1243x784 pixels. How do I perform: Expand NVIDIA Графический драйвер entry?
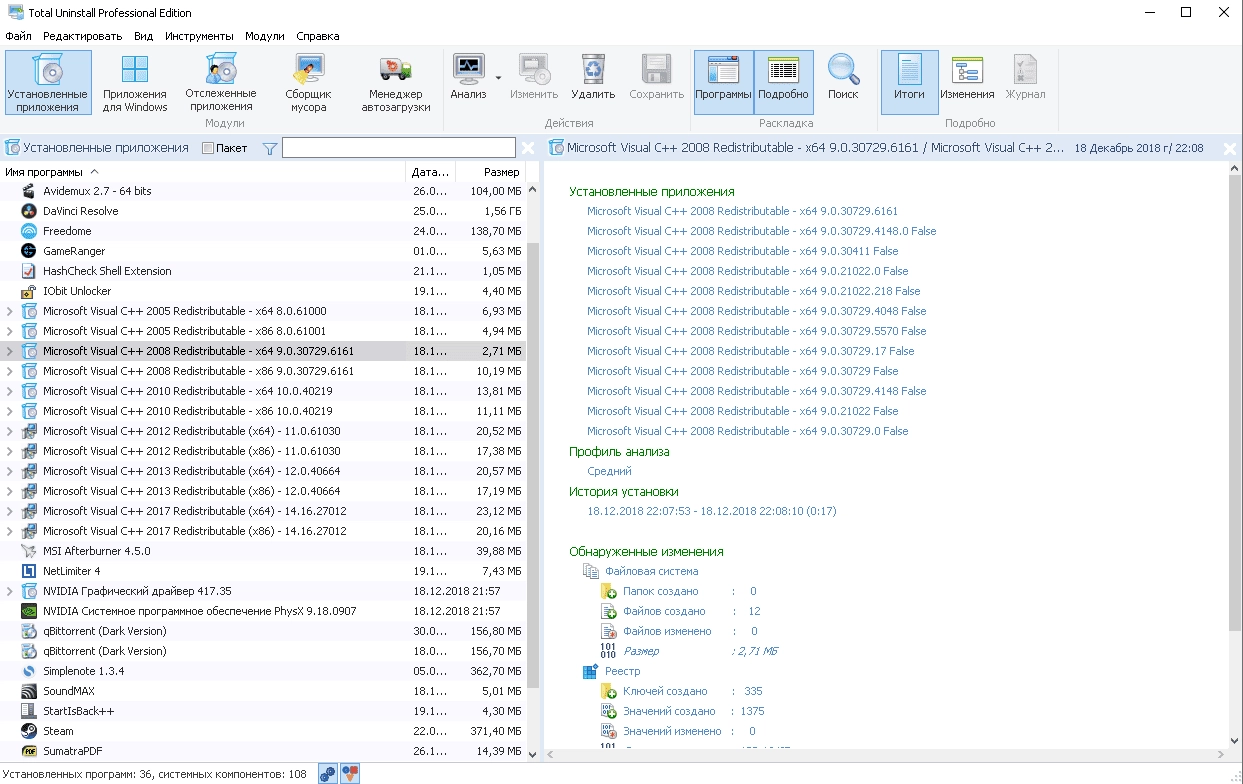10,591
